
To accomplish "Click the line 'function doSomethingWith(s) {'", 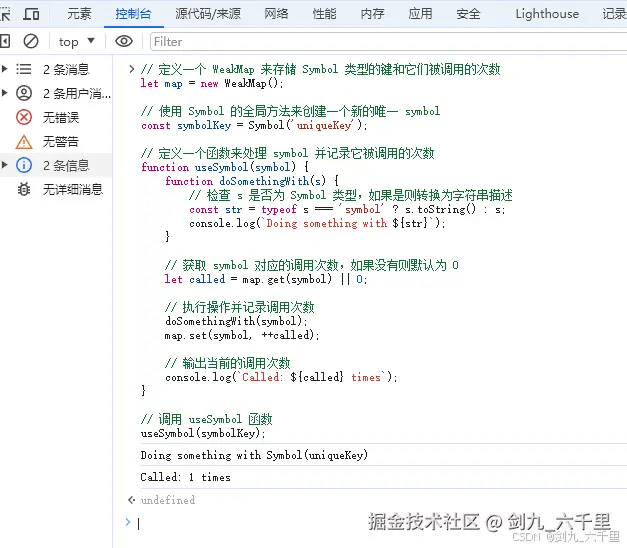I will [252, 181].
